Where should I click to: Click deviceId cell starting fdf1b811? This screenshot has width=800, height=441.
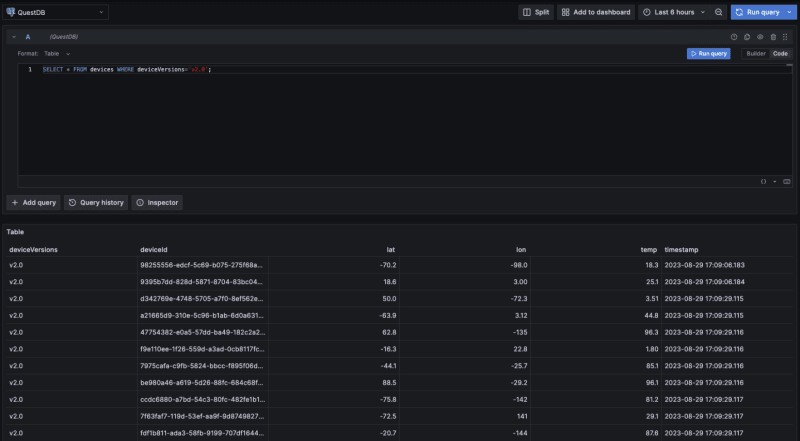(202, 433)
